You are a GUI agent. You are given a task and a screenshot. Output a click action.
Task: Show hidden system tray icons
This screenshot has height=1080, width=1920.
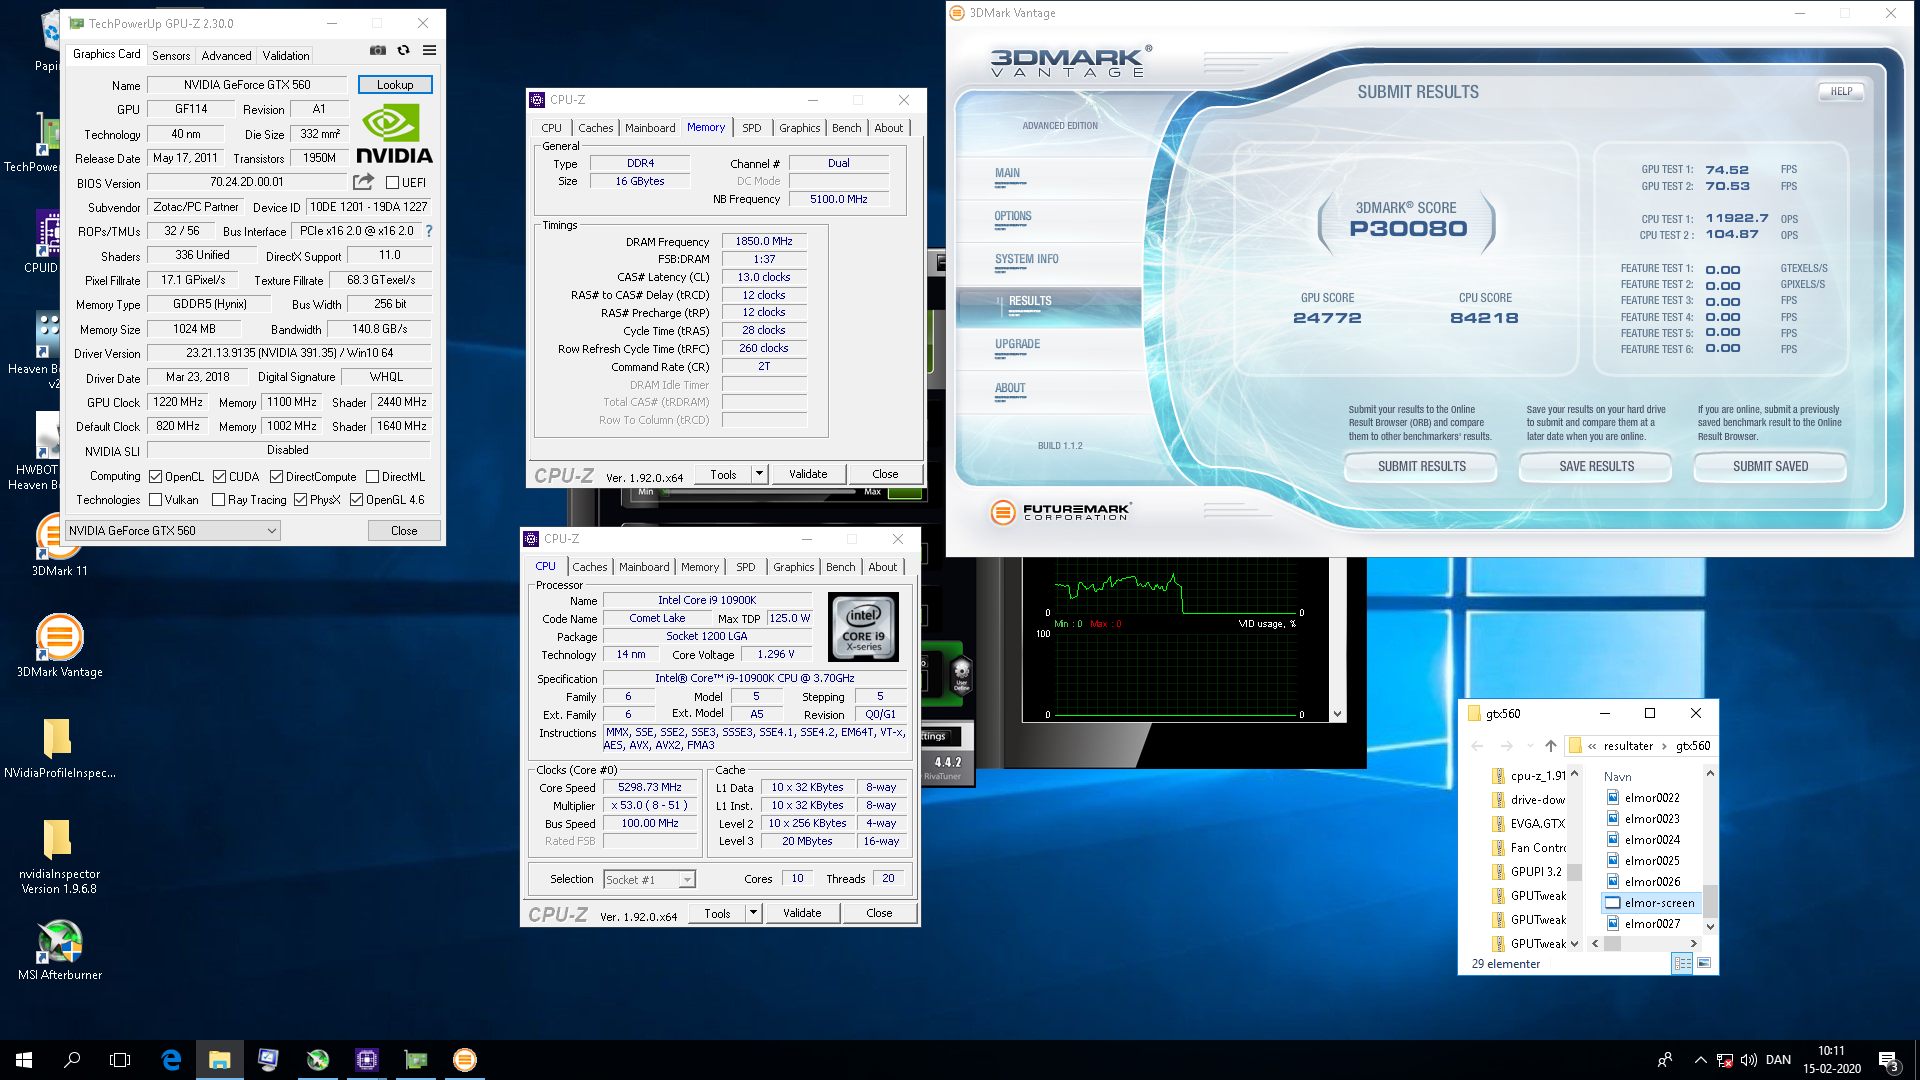point(1700,1060)
